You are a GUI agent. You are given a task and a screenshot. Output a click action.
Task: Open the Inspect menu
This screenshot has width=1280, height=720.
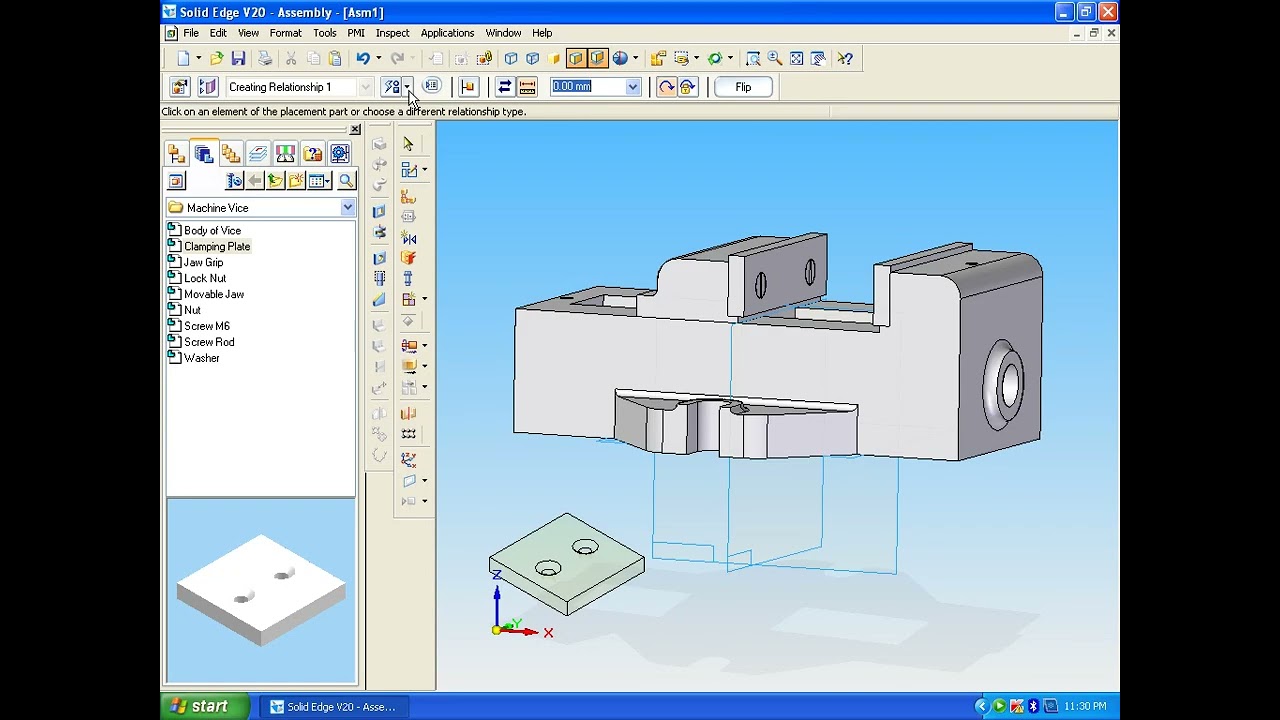(392, 33)
